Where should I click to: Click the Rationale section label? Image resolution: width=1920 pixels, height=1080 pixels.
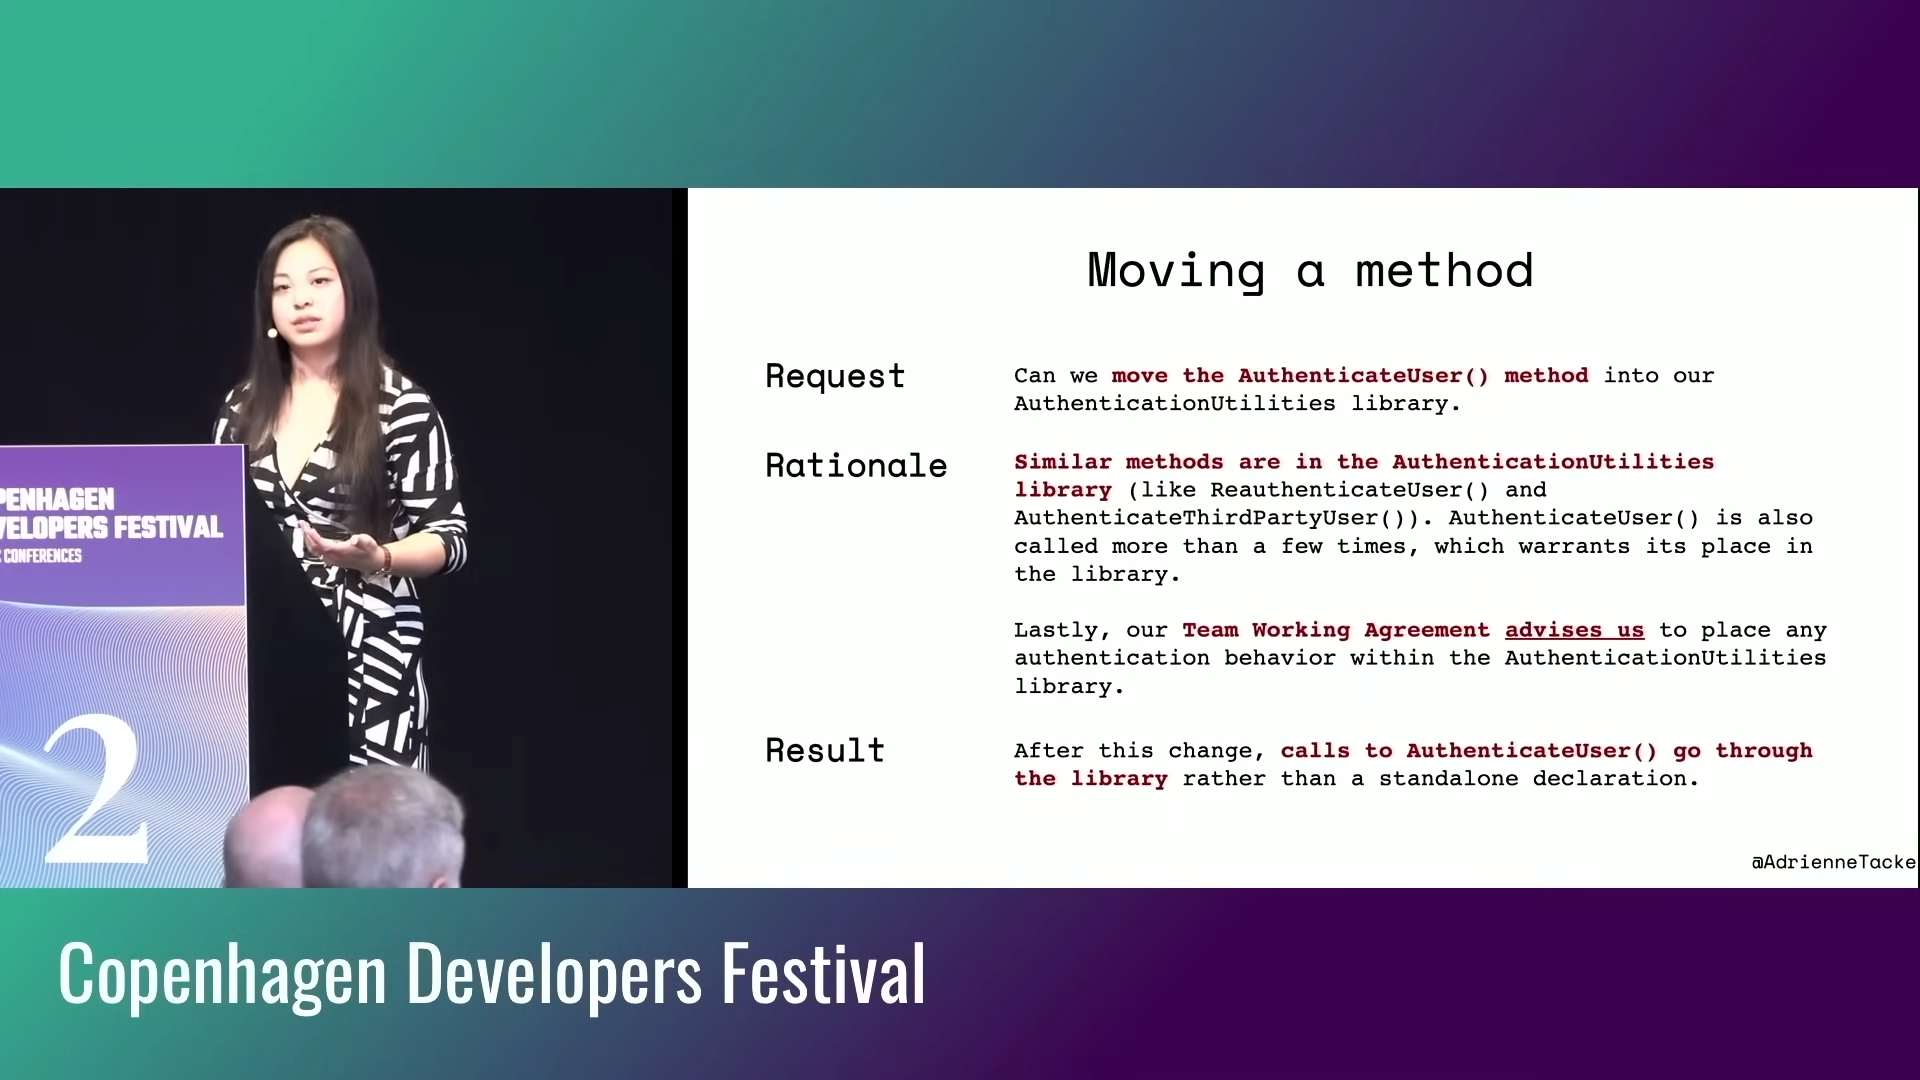[855, 464]
